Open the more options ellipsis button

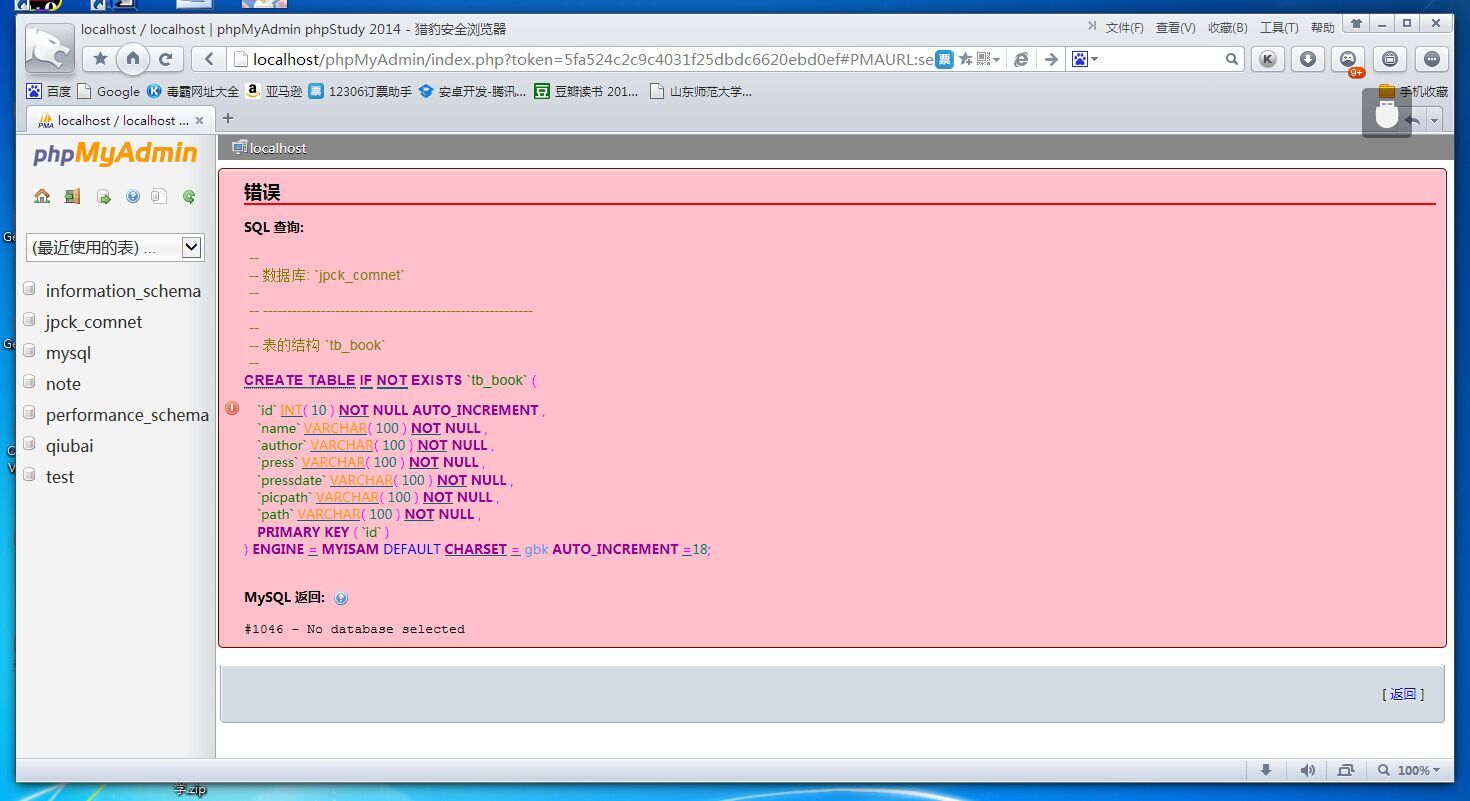click(x=1431, y=59)
